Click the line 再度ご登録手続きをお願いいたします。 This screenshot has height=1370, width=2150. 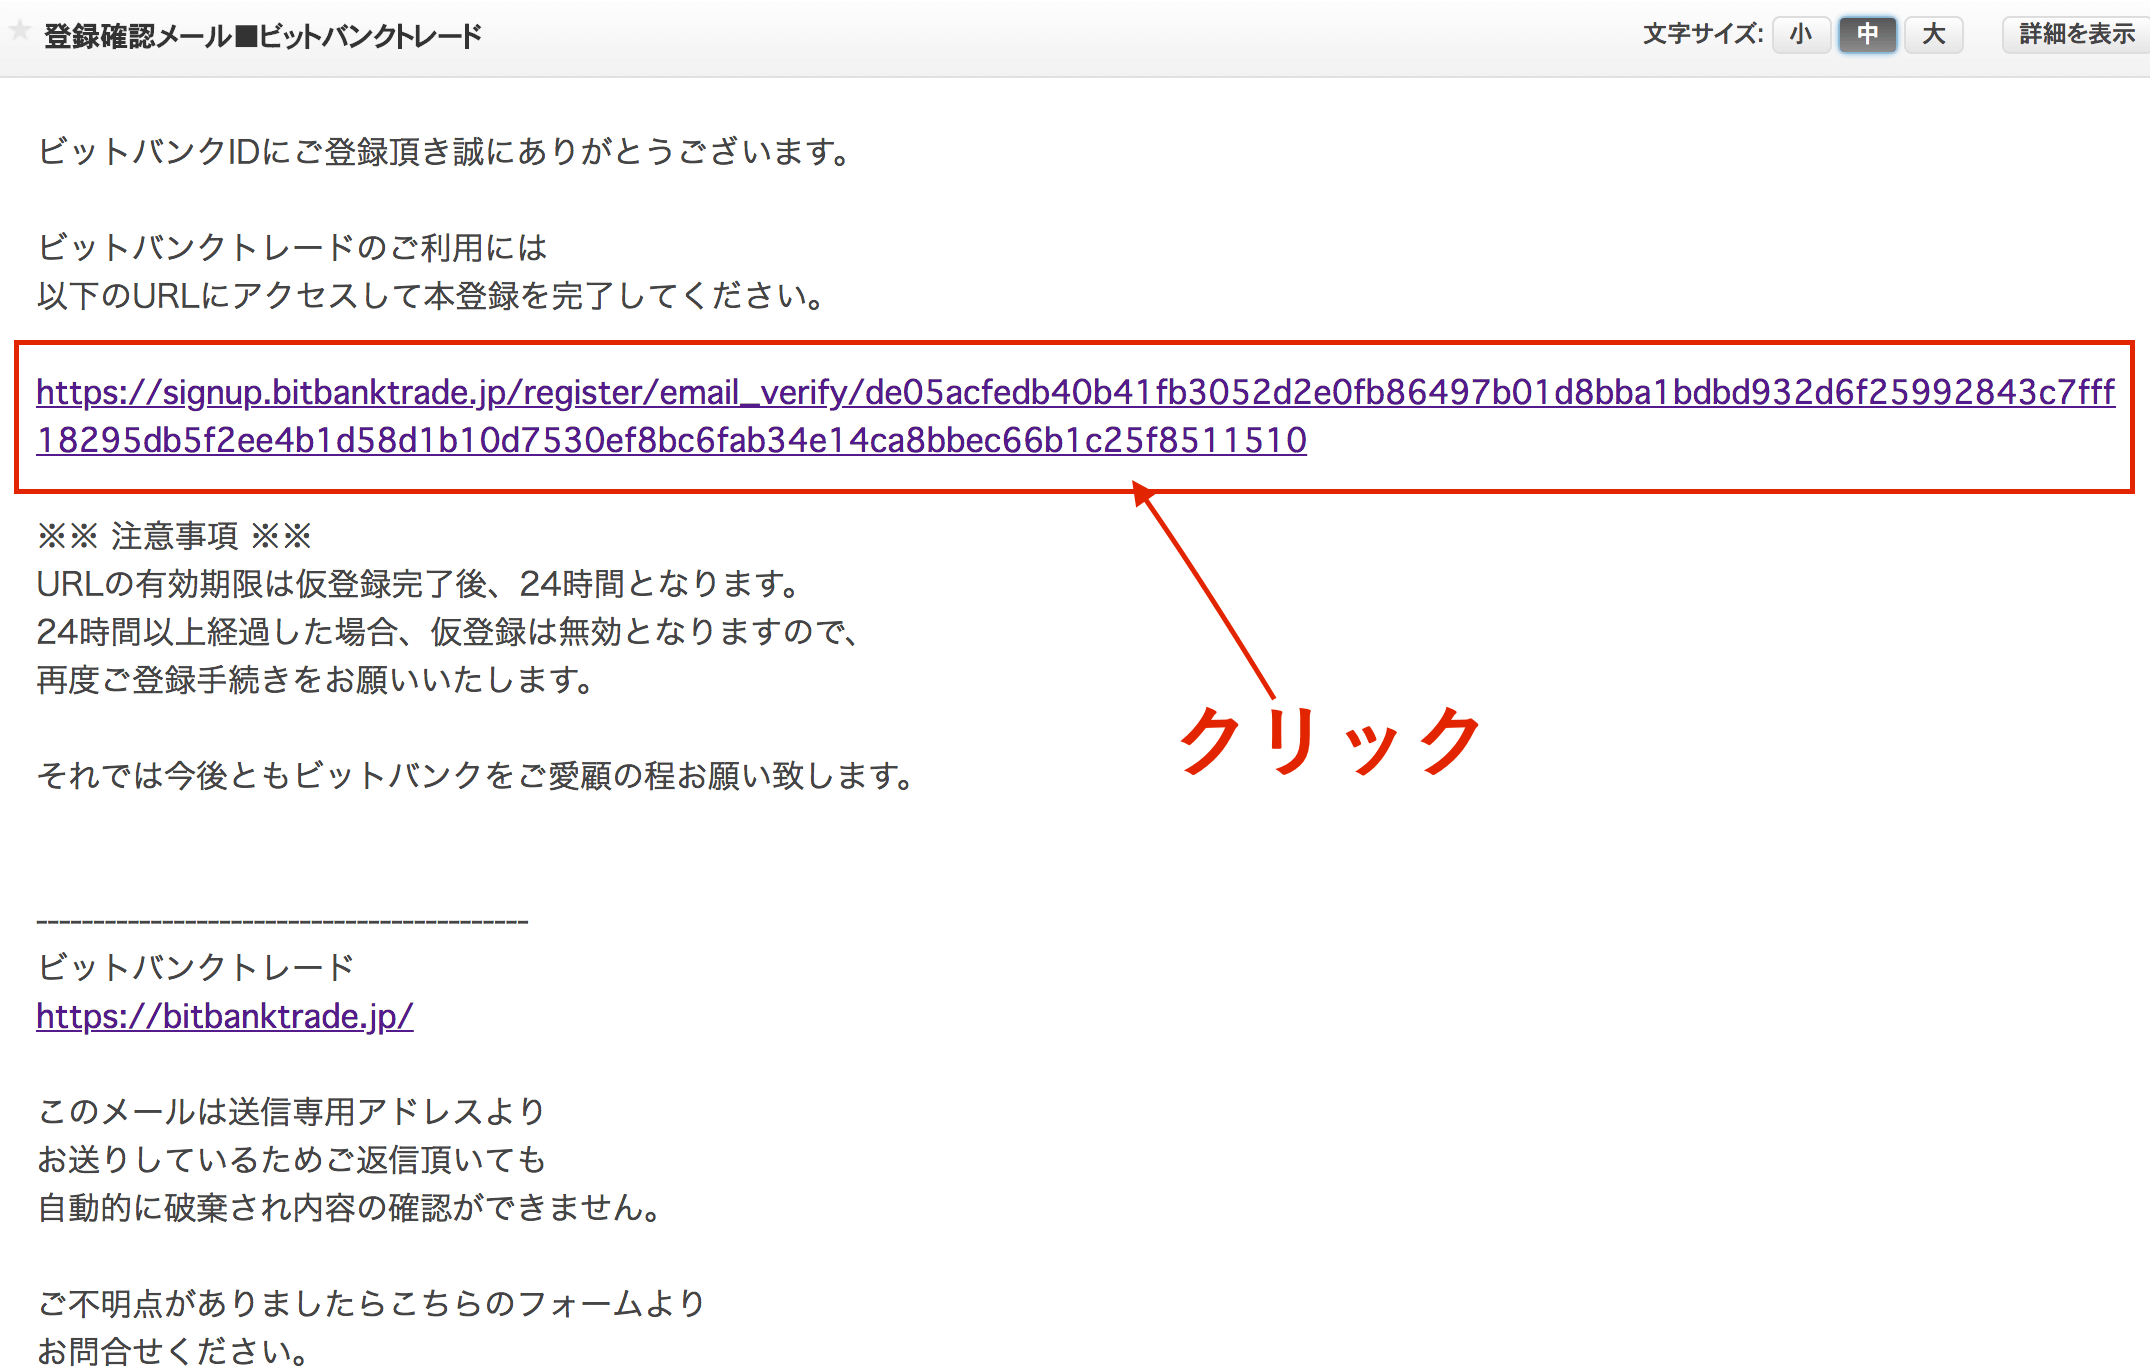click(x=317, y=680)
